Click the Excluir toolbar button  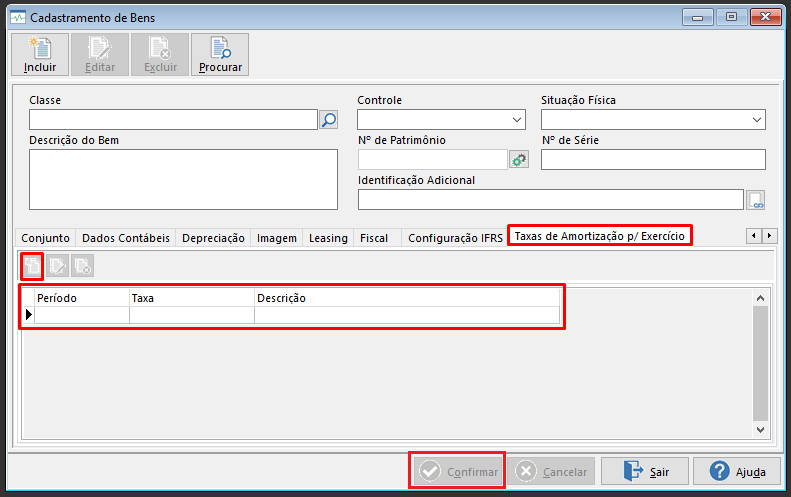point(160,54)
